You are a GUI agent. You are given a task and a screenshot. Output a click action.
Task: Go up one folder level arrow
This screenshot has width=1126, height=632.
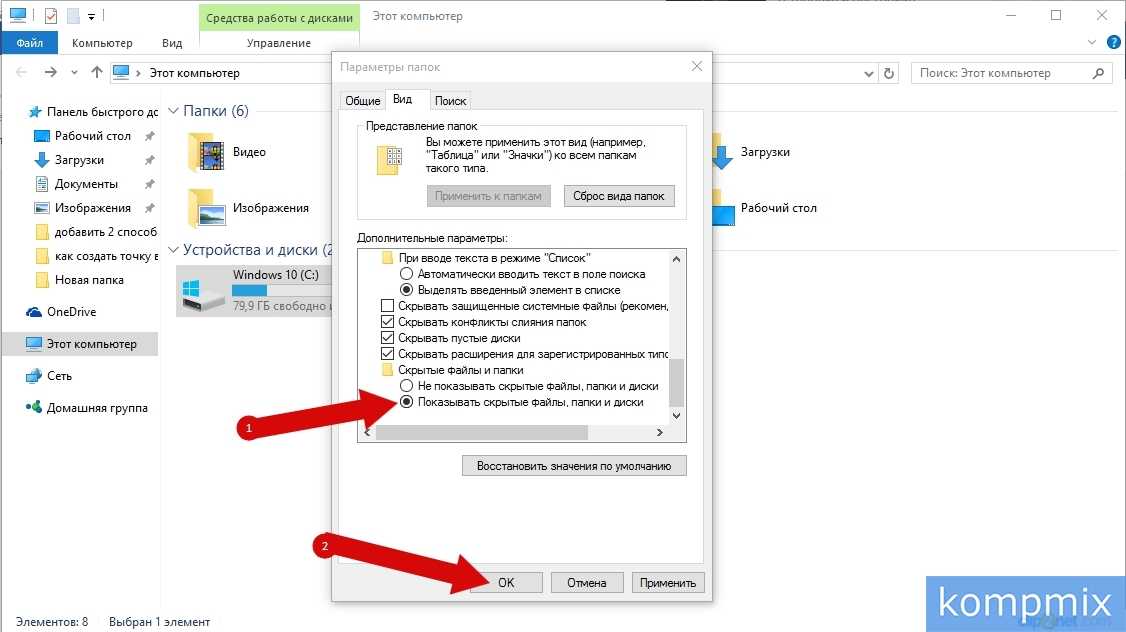click(97, 73)
